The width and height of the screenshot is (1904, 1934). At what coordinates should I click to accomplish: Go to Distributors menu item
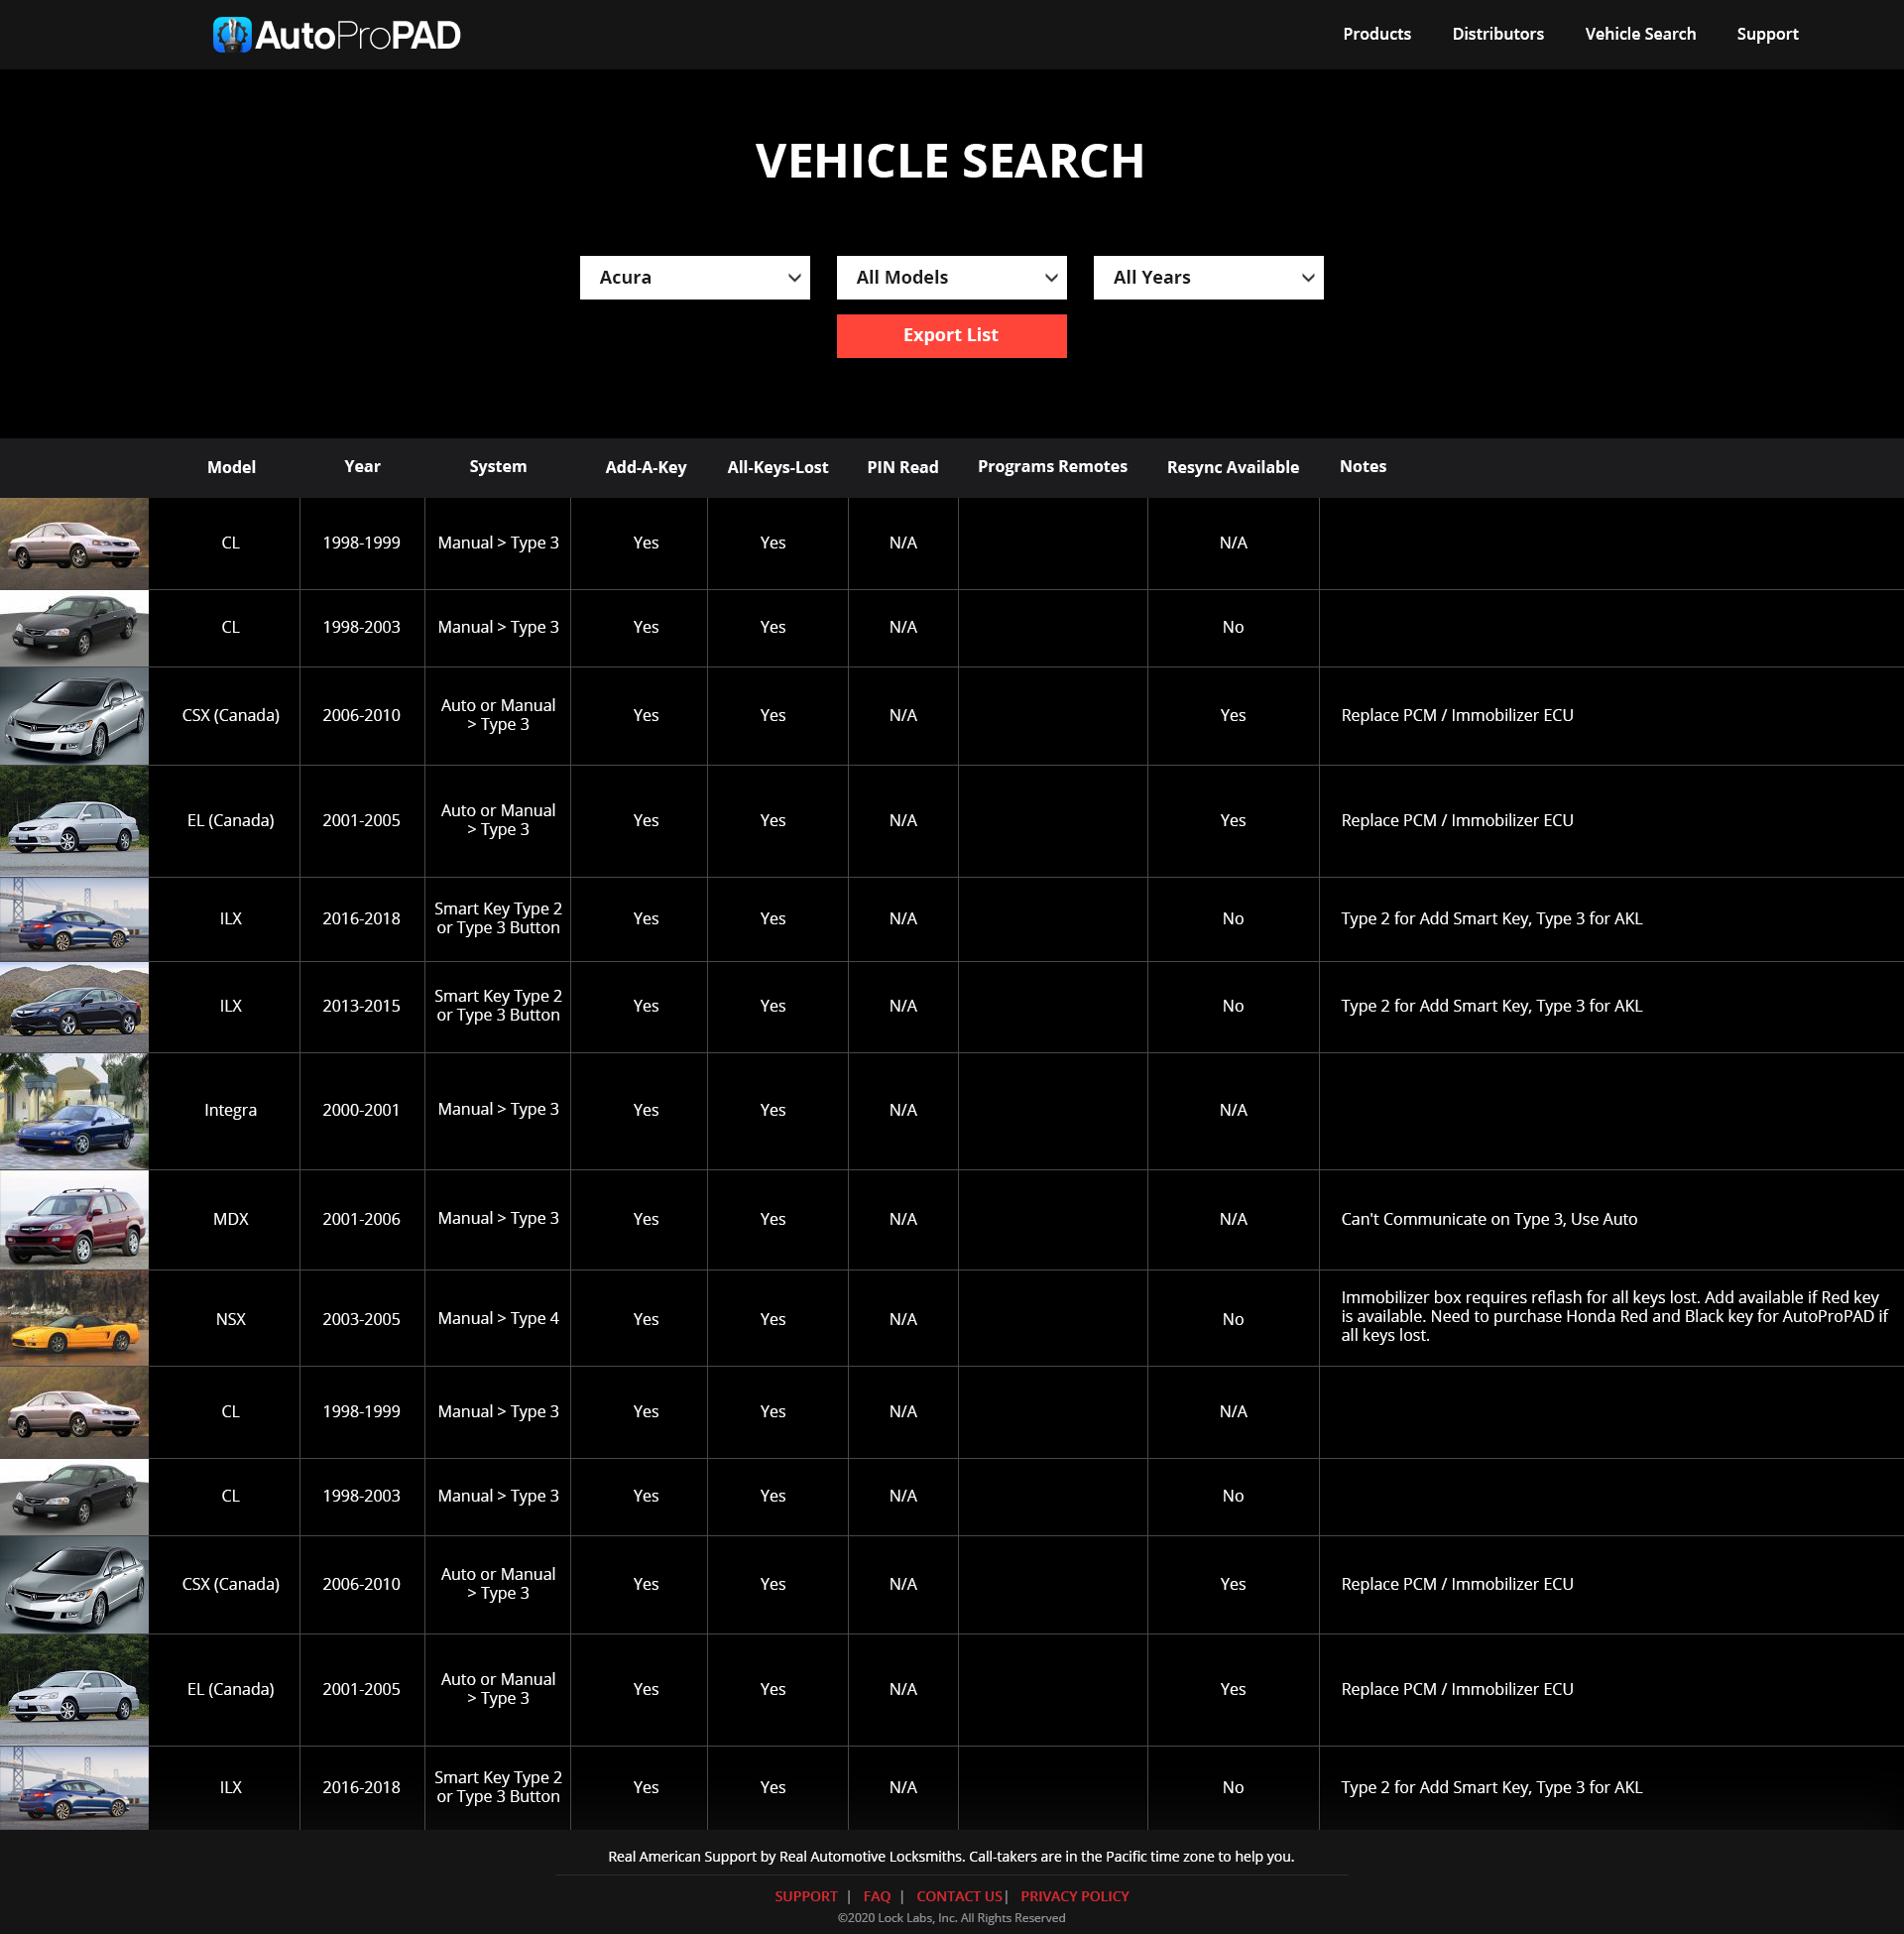pyautogui.click(x=1497, y=34)
